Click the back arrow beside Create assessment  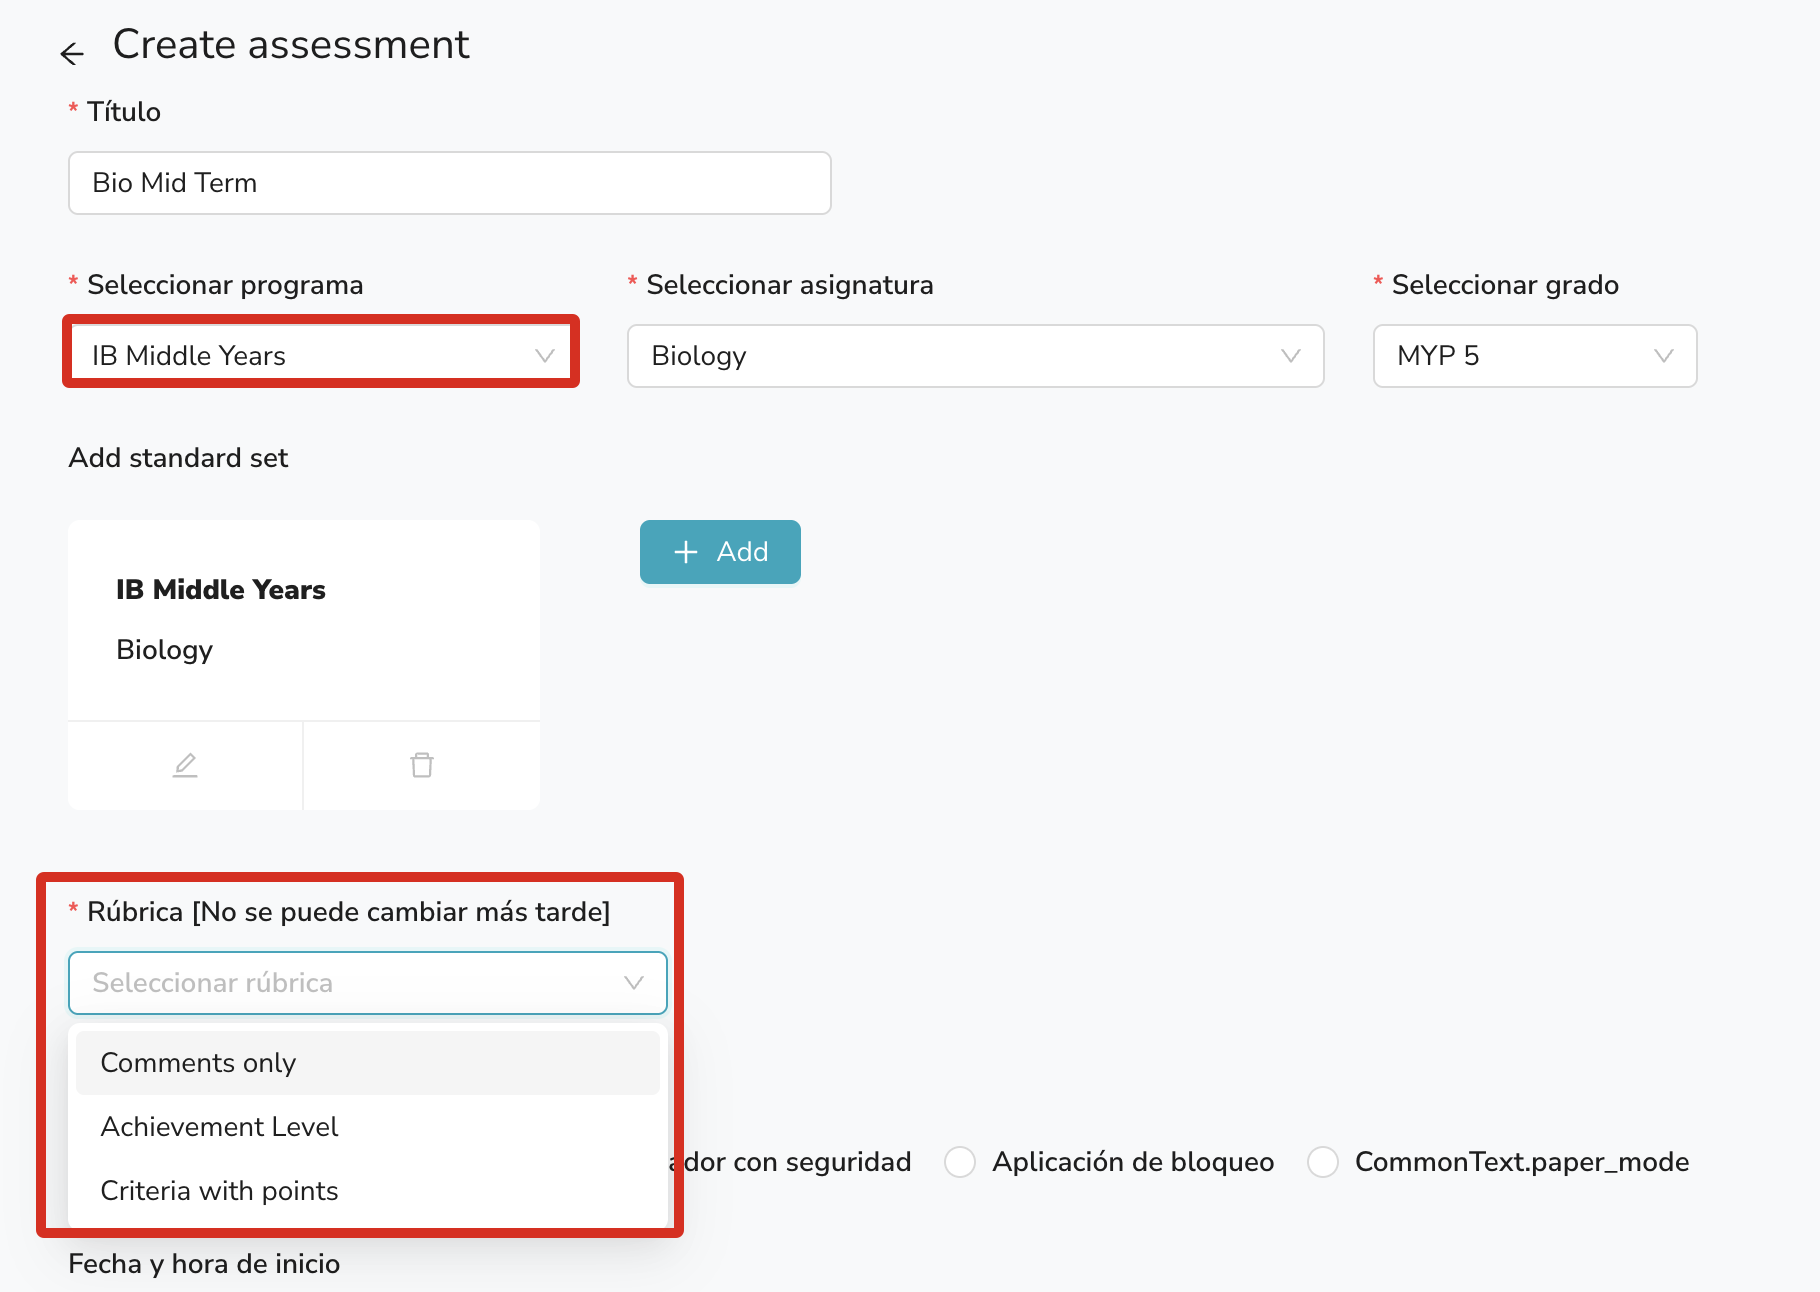pos(72,53)
